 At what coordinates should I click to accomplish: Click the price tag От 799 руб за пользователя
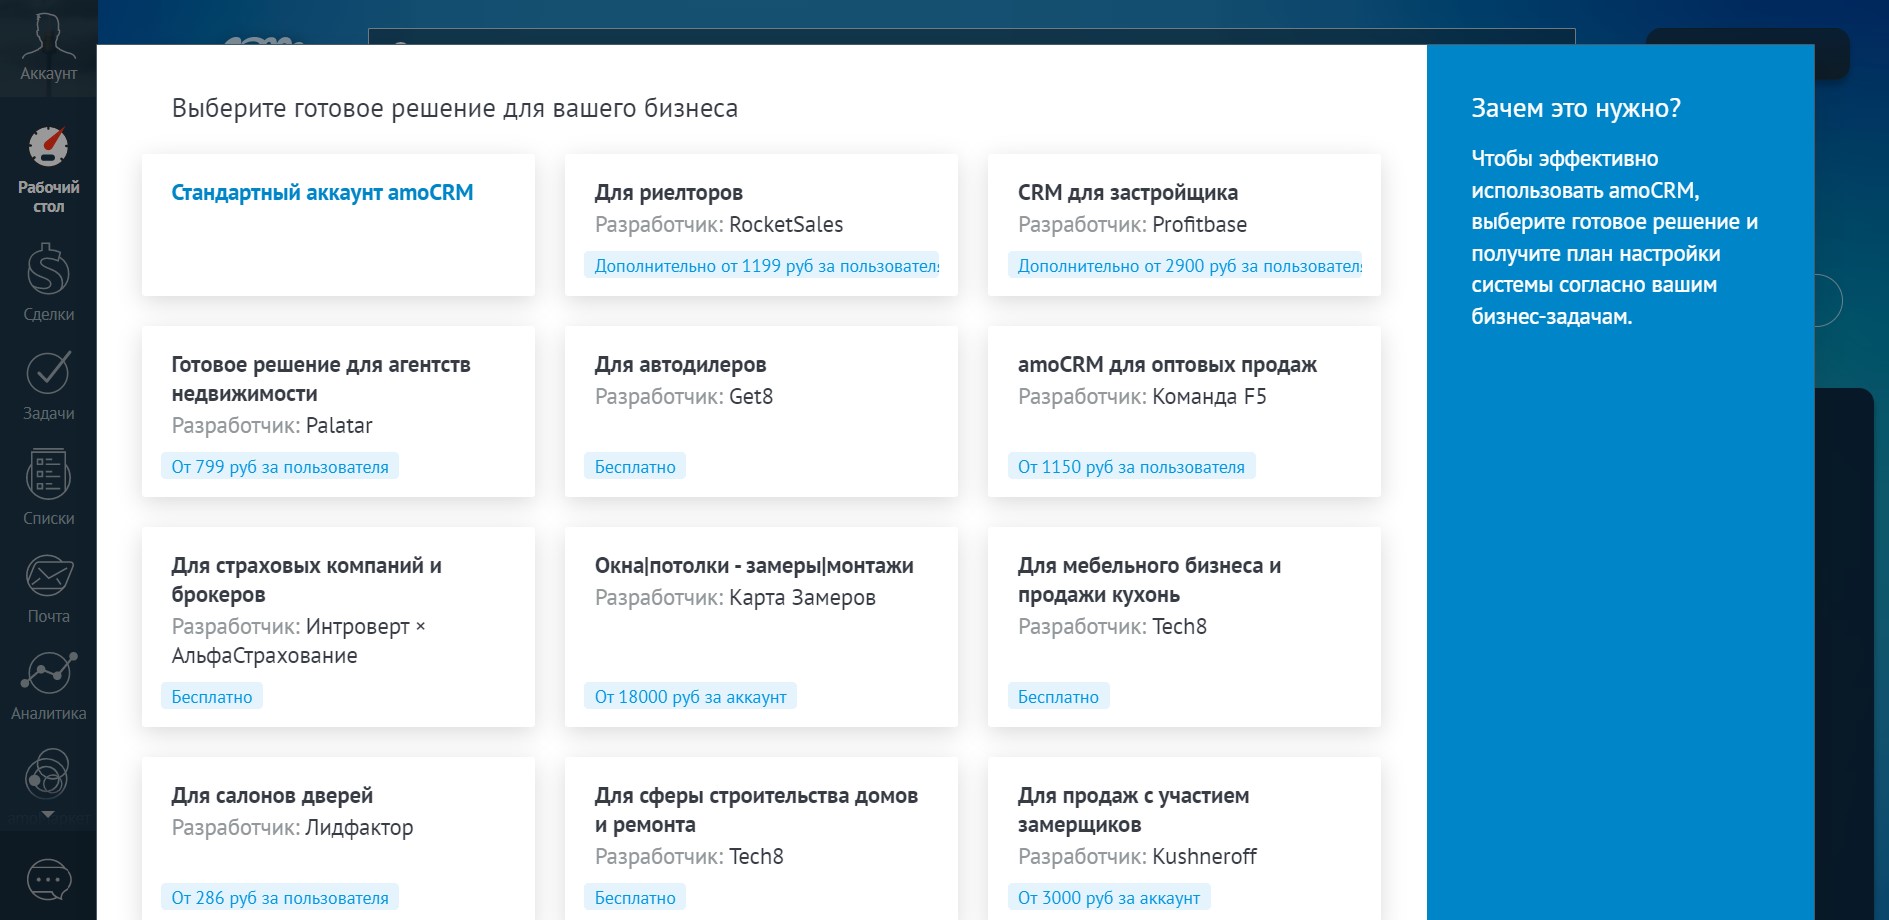[x=280, y=467]
